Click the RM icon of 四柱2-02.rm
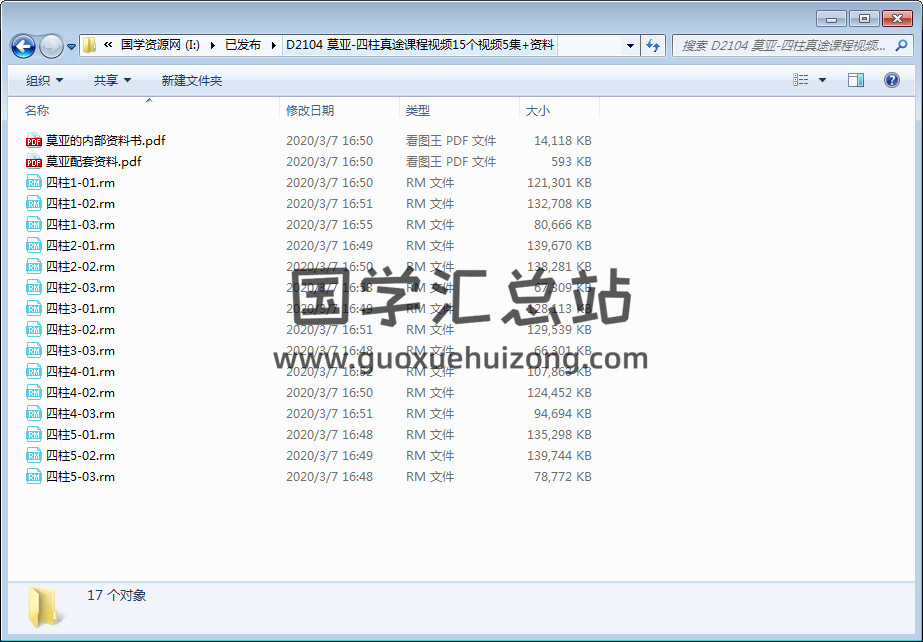The image size is (923, 642). [x=34, y=267]
